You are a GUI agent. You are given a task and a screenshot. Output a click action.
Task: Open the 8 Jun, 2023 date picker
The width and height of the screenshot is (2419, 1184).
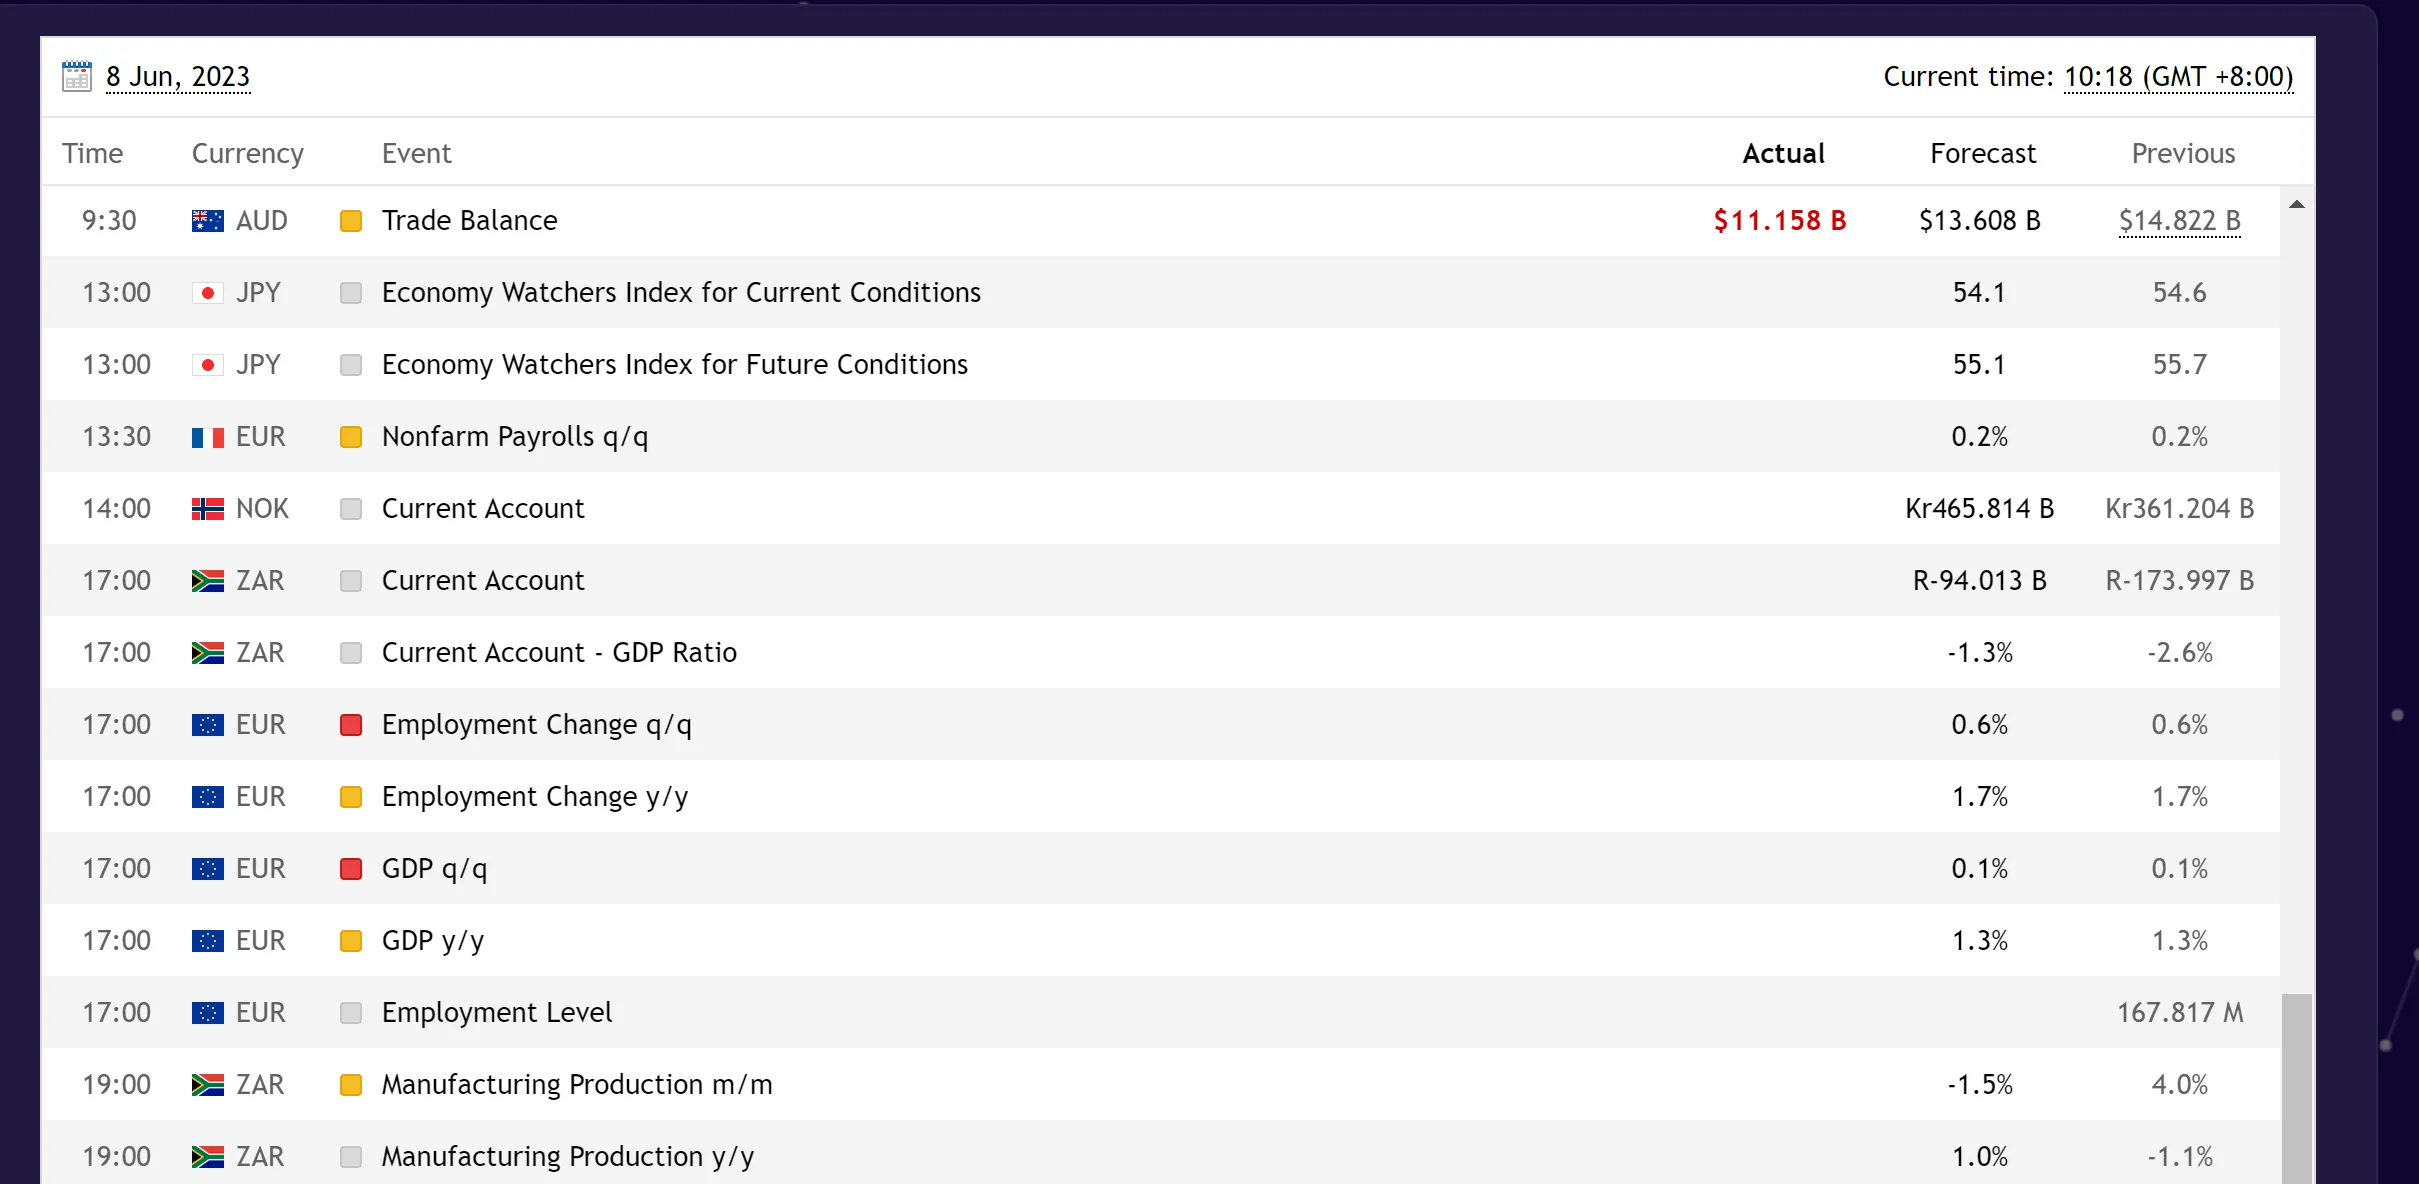coord(178,77)
